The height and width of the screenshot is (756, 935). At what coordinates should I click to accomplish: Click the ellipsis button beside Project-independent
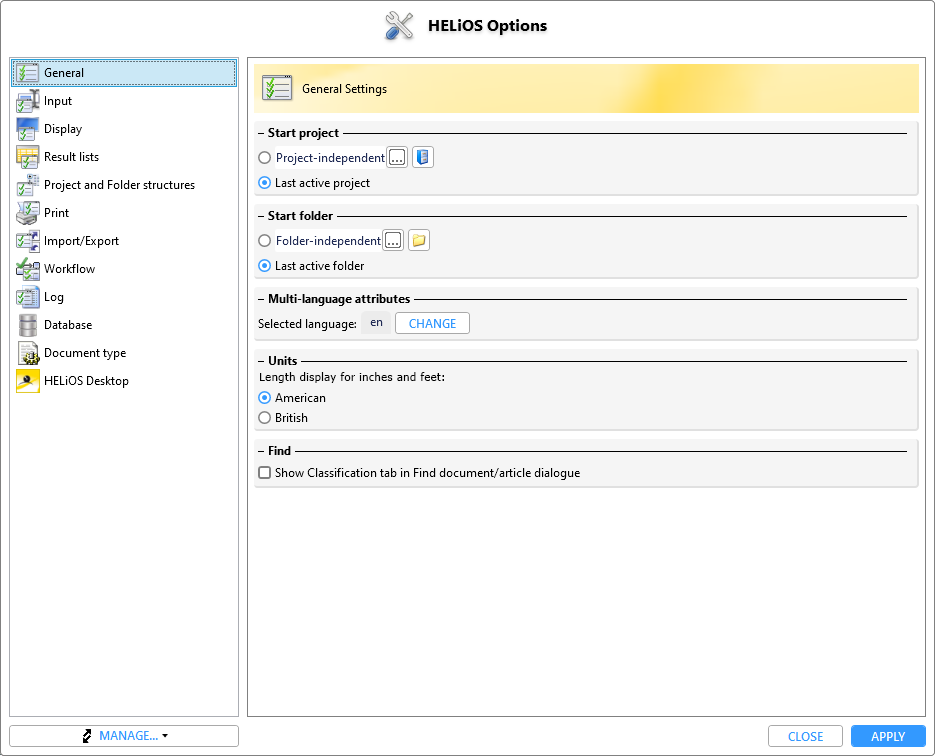click(397, 157)
